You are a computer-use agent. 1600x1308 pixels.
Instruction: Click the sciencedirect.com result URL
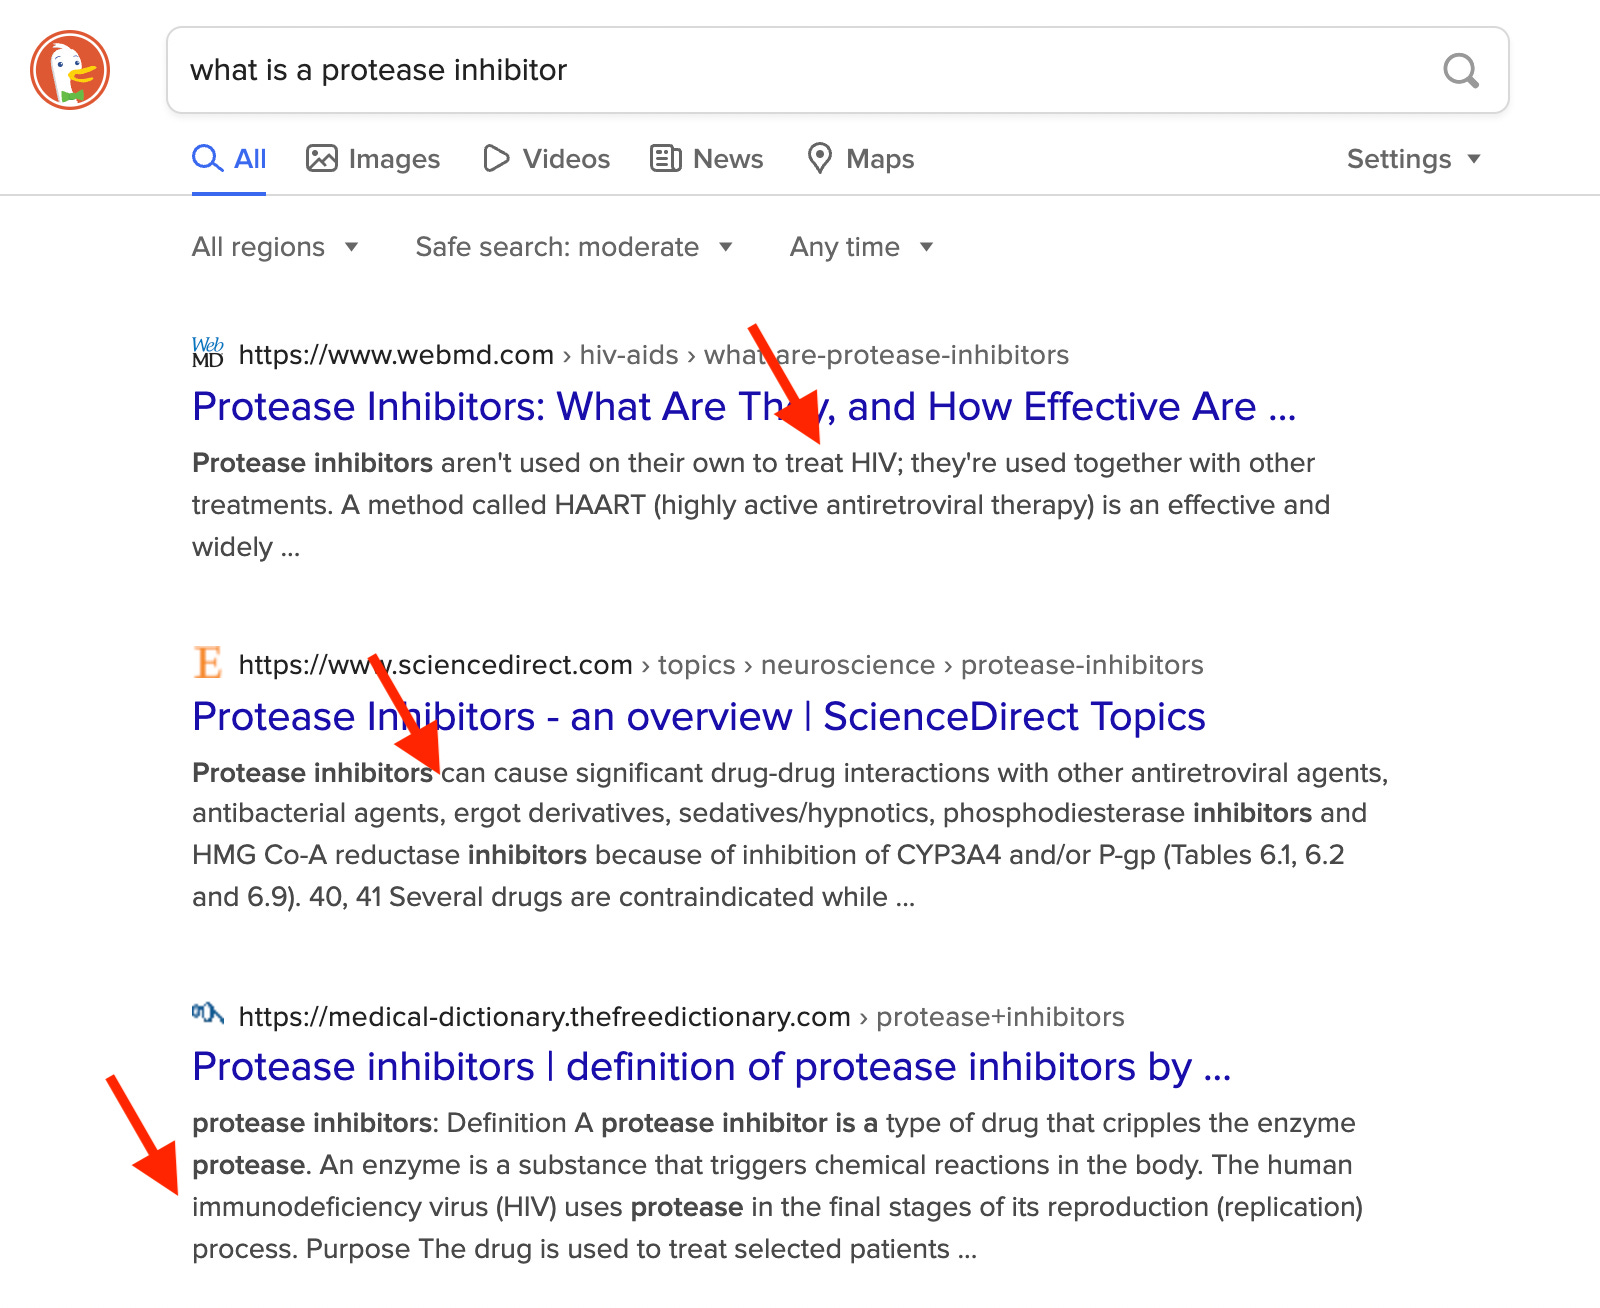721,665
